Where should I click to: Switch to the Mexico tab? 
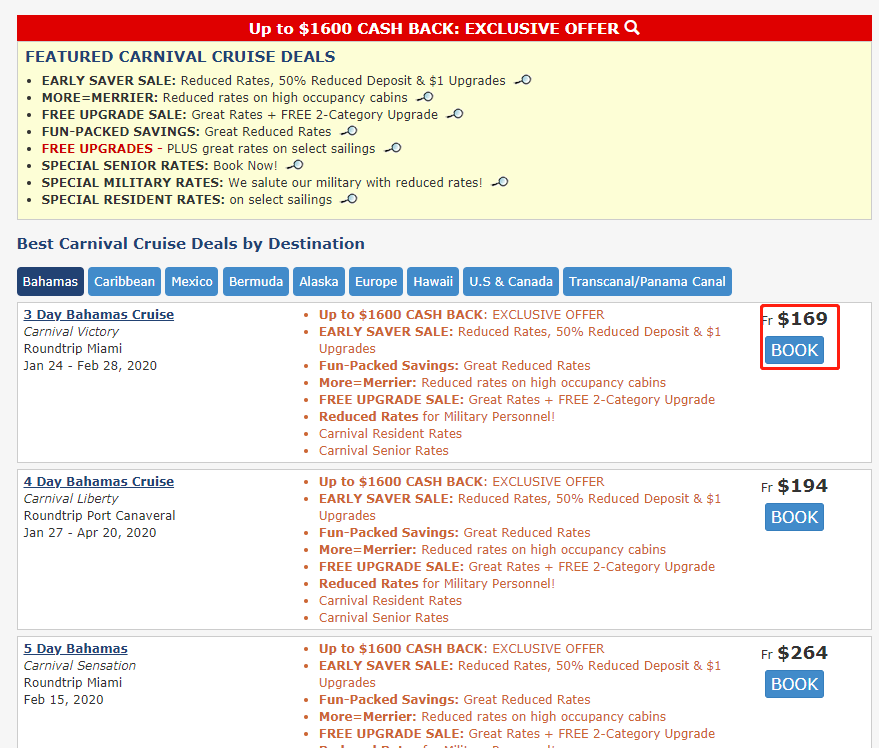(x=192, y=281)
